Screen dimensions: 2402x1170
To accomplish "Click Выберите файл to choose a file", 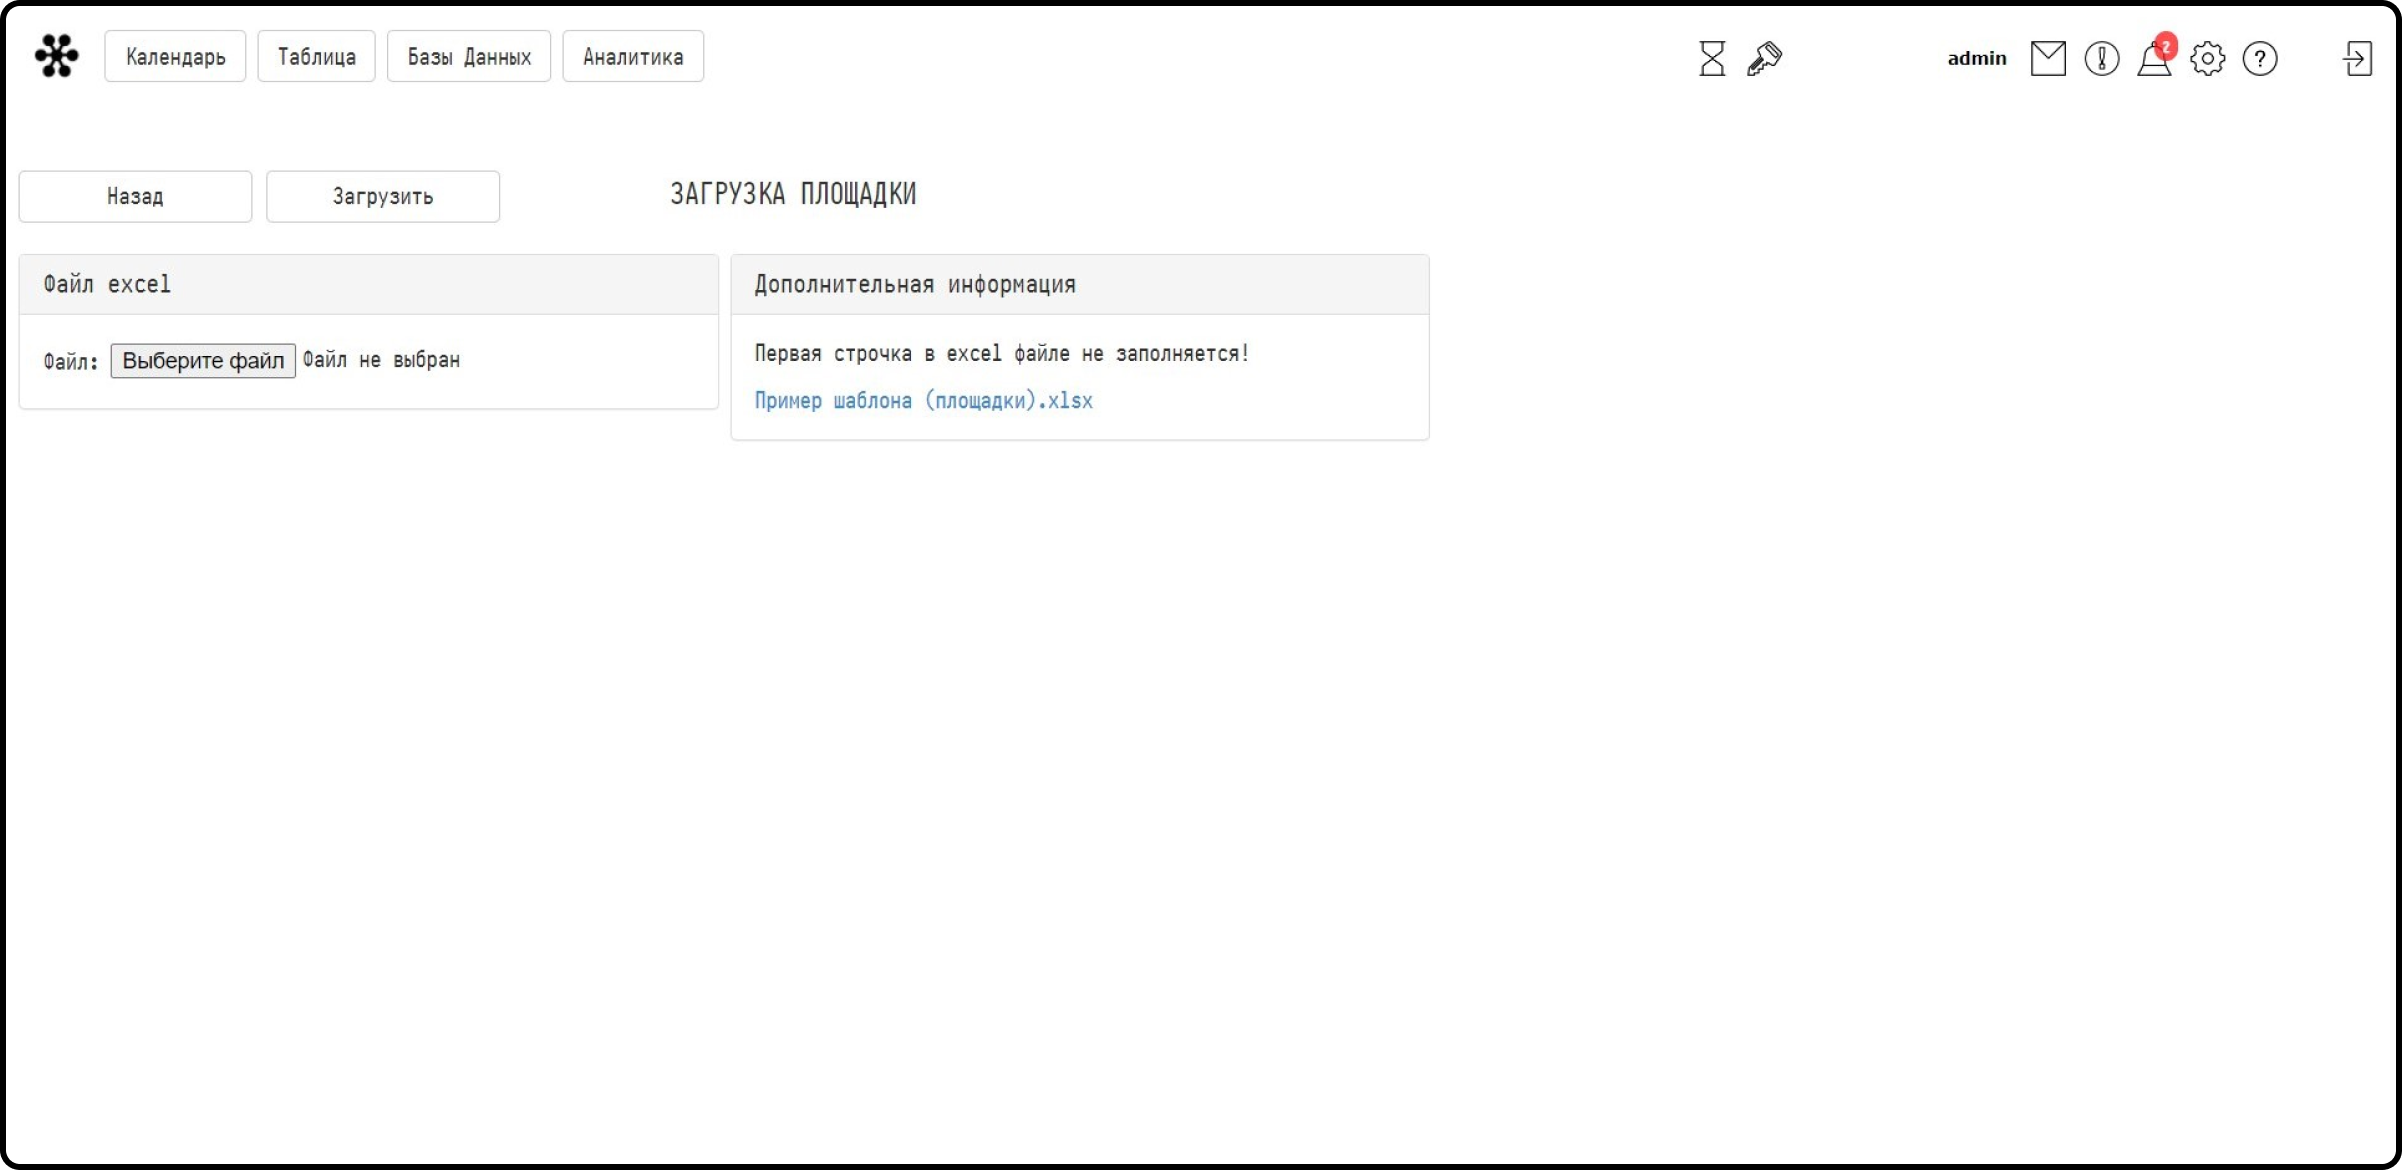I will coord(203,361).
